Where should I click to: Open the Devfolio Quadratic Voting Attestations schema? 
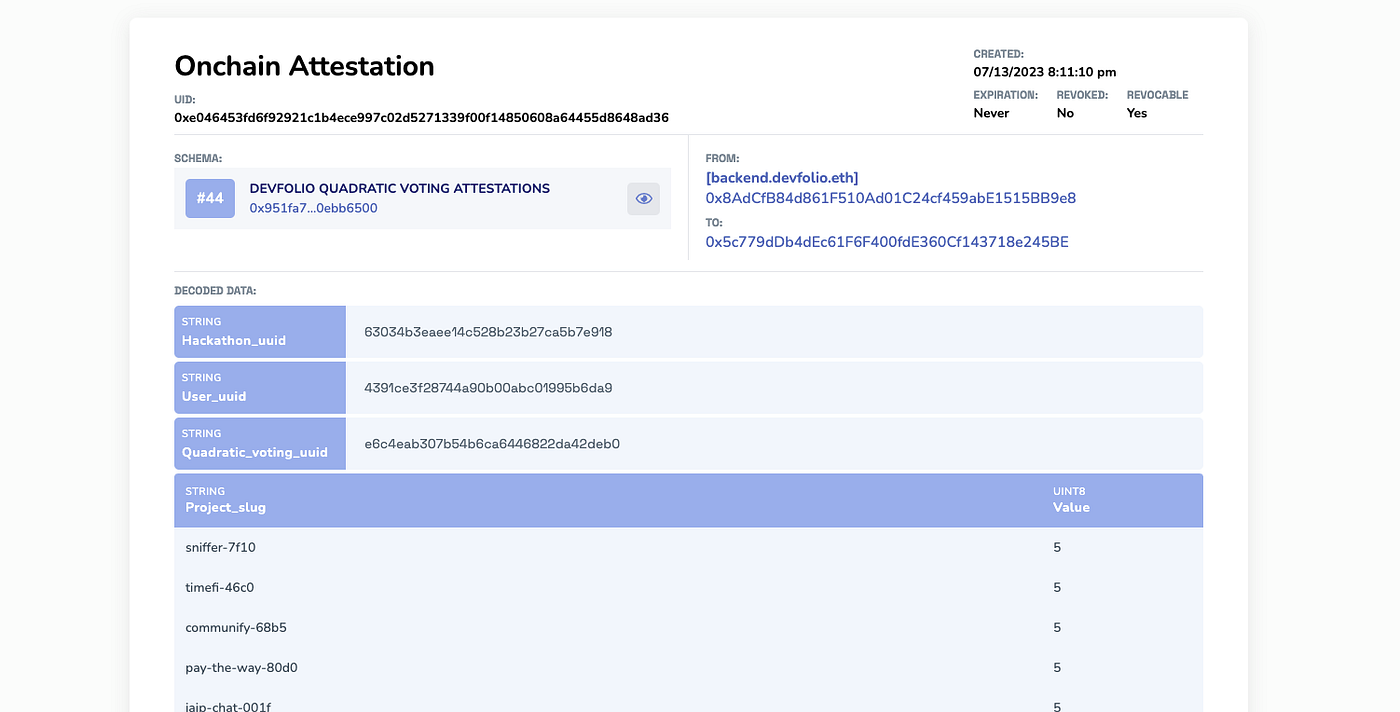399,188
